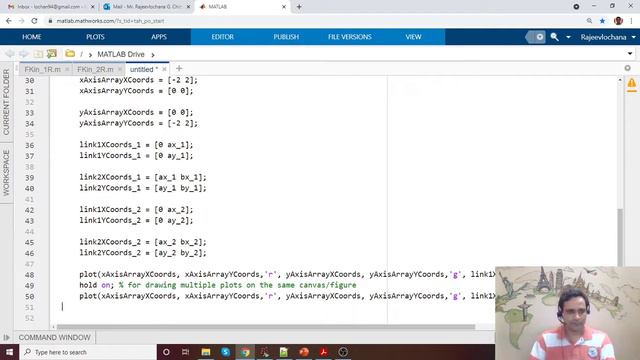Switch to the Mail browser tab
640x360 pixels.
point(146,7)
